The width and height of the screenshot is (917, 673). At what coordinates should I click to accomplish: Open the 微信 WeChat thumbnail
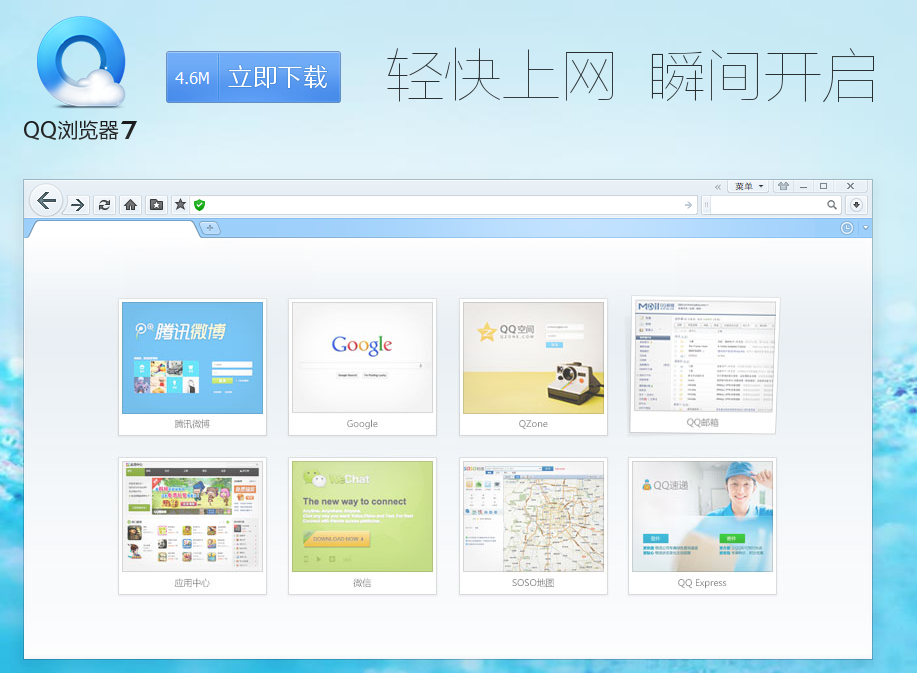pyautogui.click(x=362, y=526)
